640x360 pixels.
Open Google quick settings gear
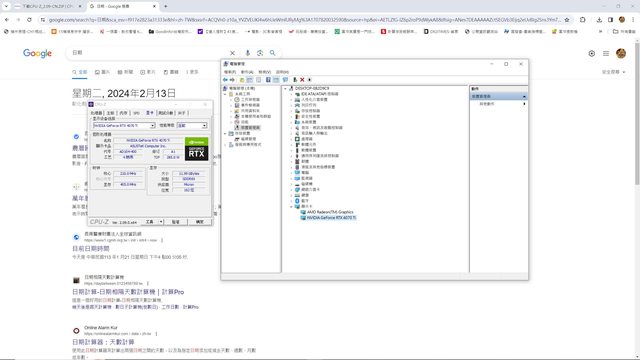(591, 53)
